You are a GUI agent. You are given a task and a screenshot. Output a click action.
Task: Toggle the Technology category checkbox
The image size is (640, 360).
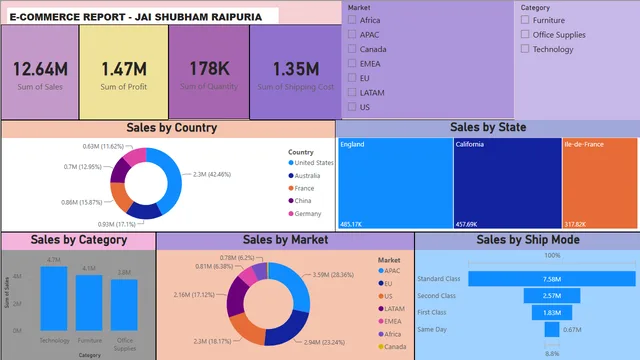tap(525, 49)
